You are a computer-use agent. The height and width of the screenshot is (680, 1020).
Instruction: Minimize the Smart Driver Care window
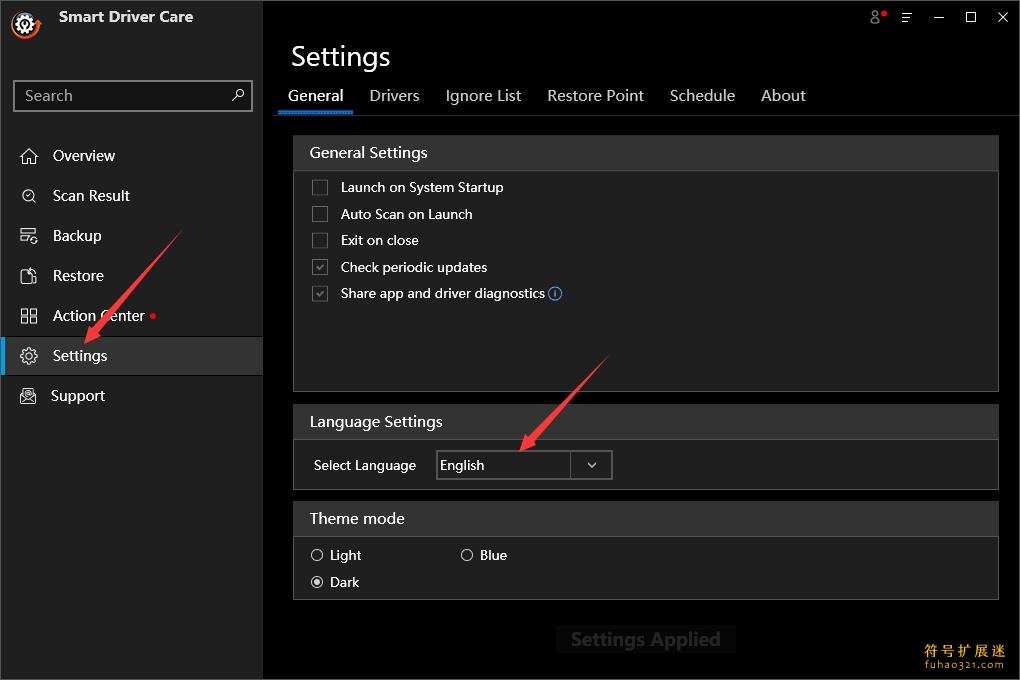(x=939, y=18)
